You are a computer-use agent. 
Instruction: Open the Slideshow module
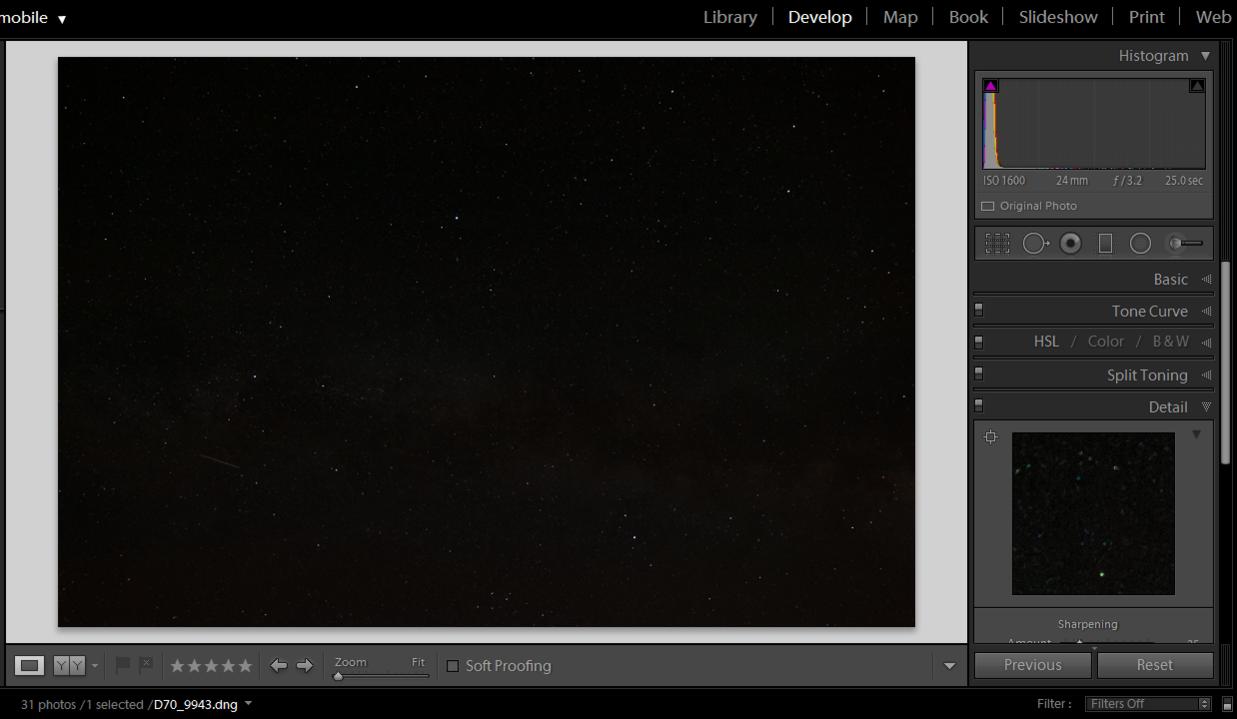(1058, 17)
